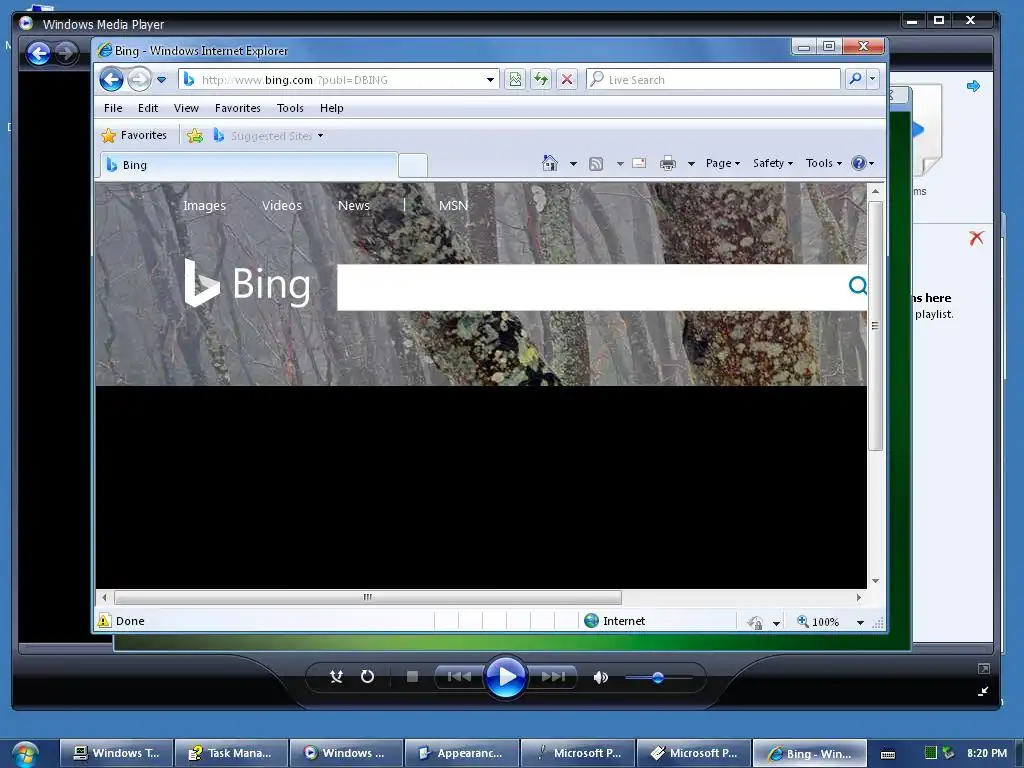This screenshot has width=1024, height=768.
Task: Expand the address bar URL dropdown
Action: pyautogui.click(x=490, y=80)
